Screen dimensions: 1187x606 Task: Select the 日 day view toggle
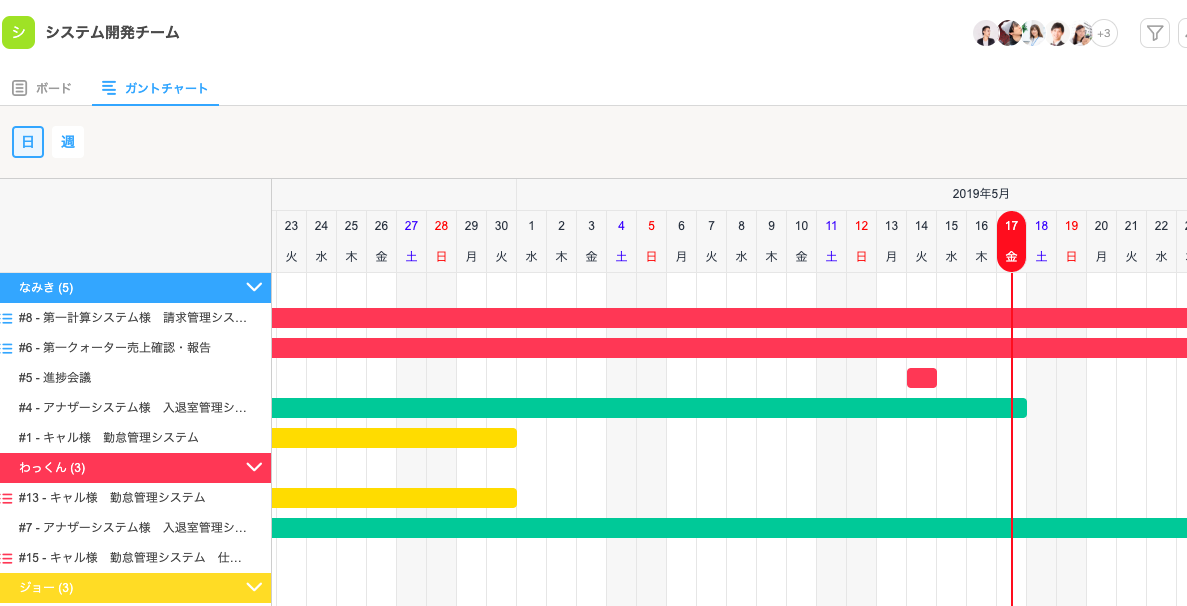pos(28,142)
